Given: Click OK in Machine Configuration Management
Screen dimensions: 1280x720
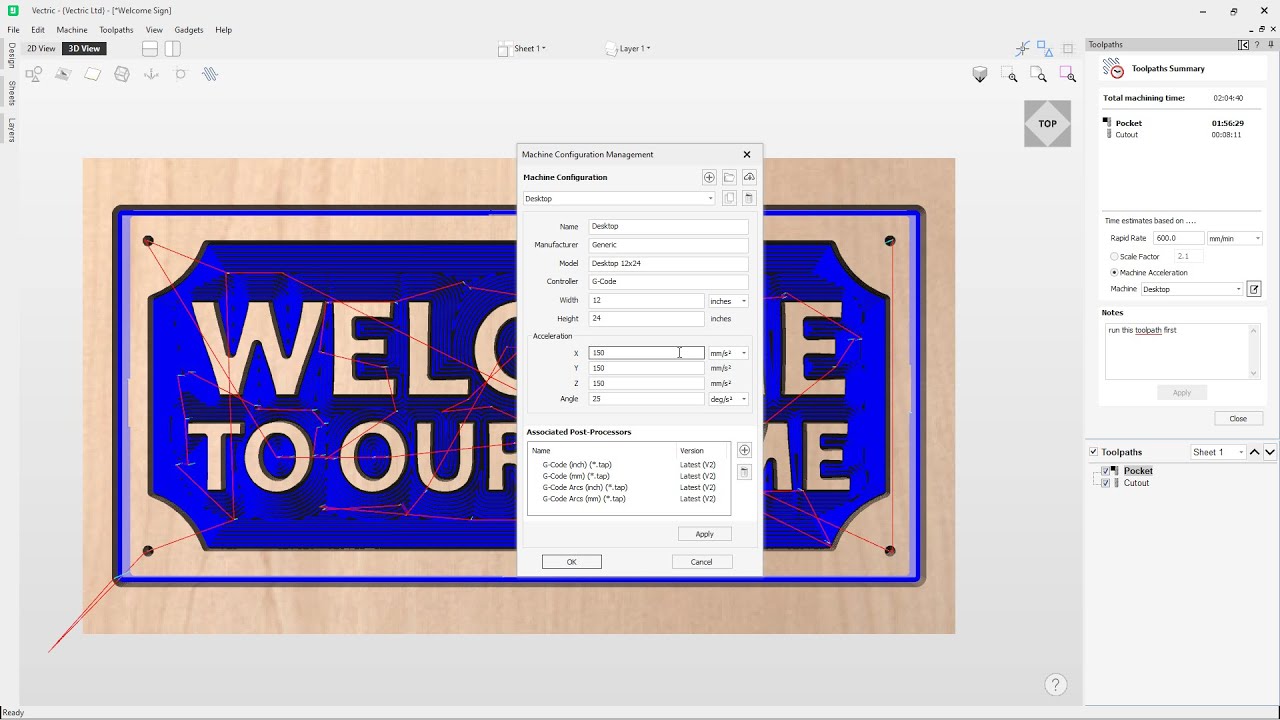Looking at the screenshot, I should click(x=572, y=562).
